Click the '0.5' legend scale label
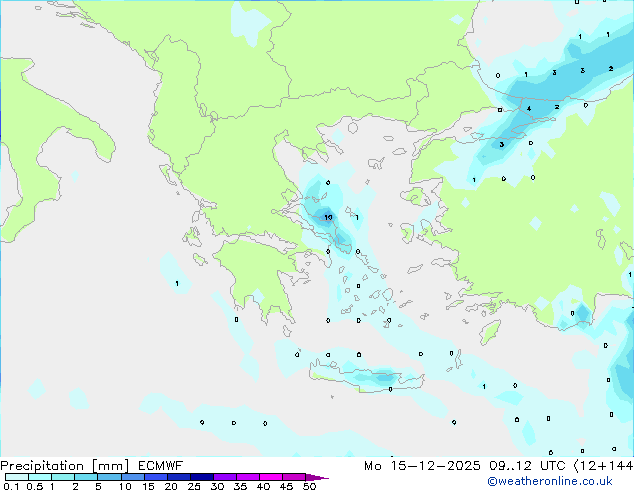The width and height of the screenshot is (634, 490). [35, 486]
